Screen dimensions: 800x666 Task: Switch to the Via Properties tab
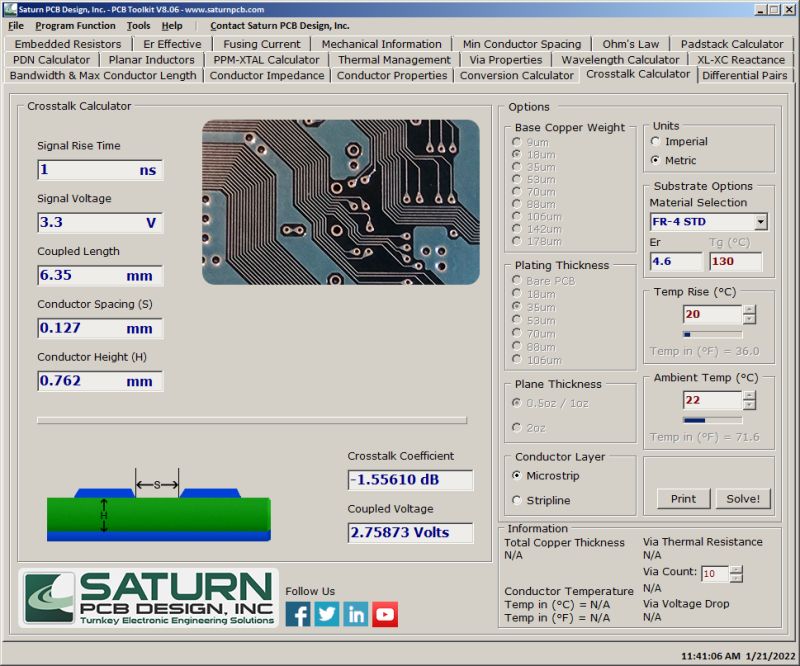pos(504,59)
